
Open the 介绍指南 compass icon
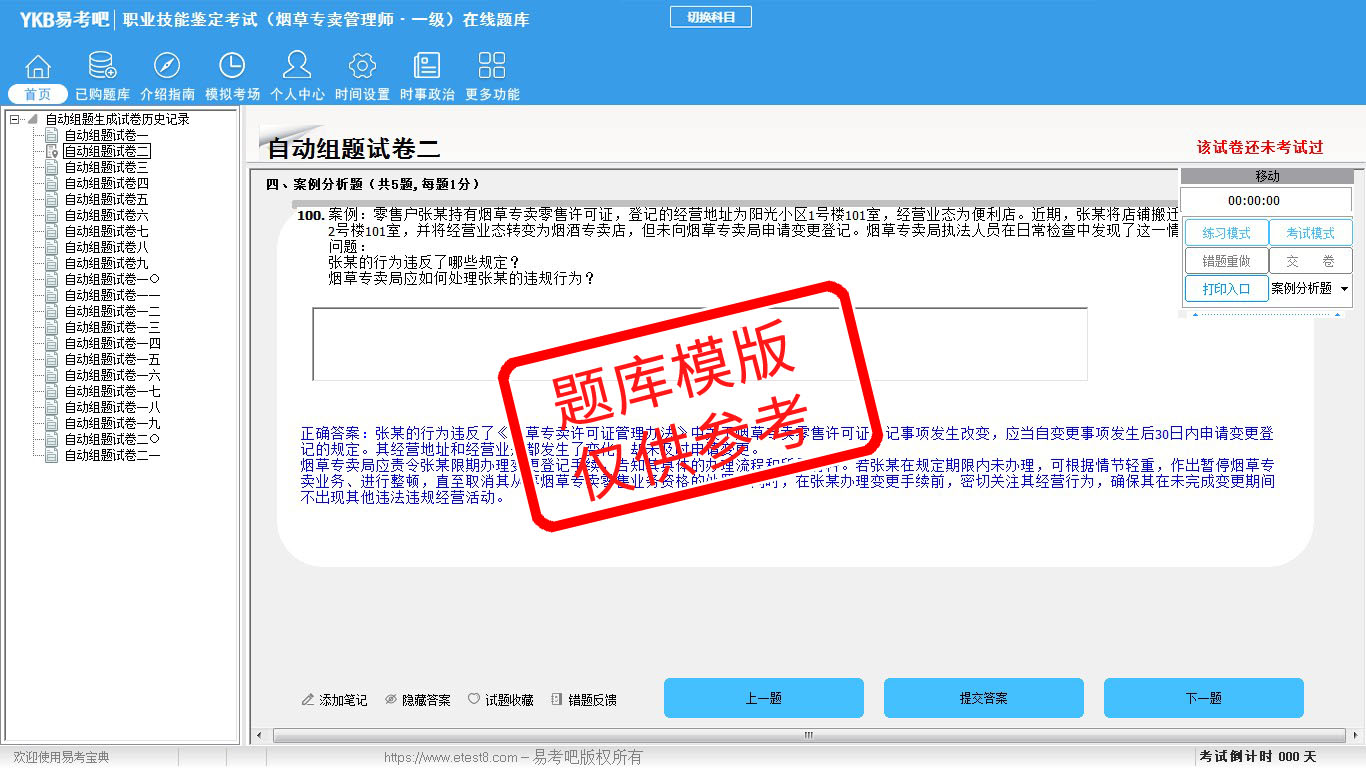coord(167,68)
